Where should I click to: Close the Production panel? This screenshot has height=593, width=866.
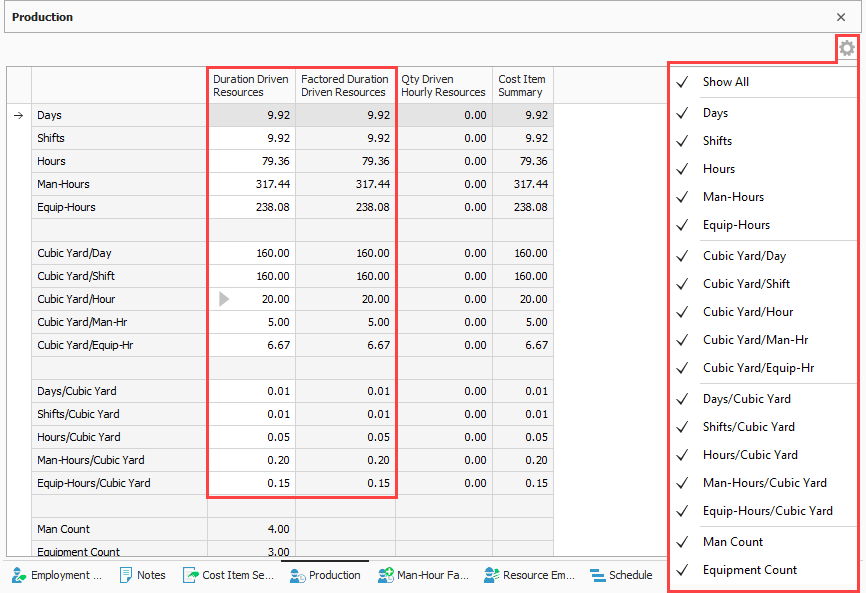click(841, 17)
